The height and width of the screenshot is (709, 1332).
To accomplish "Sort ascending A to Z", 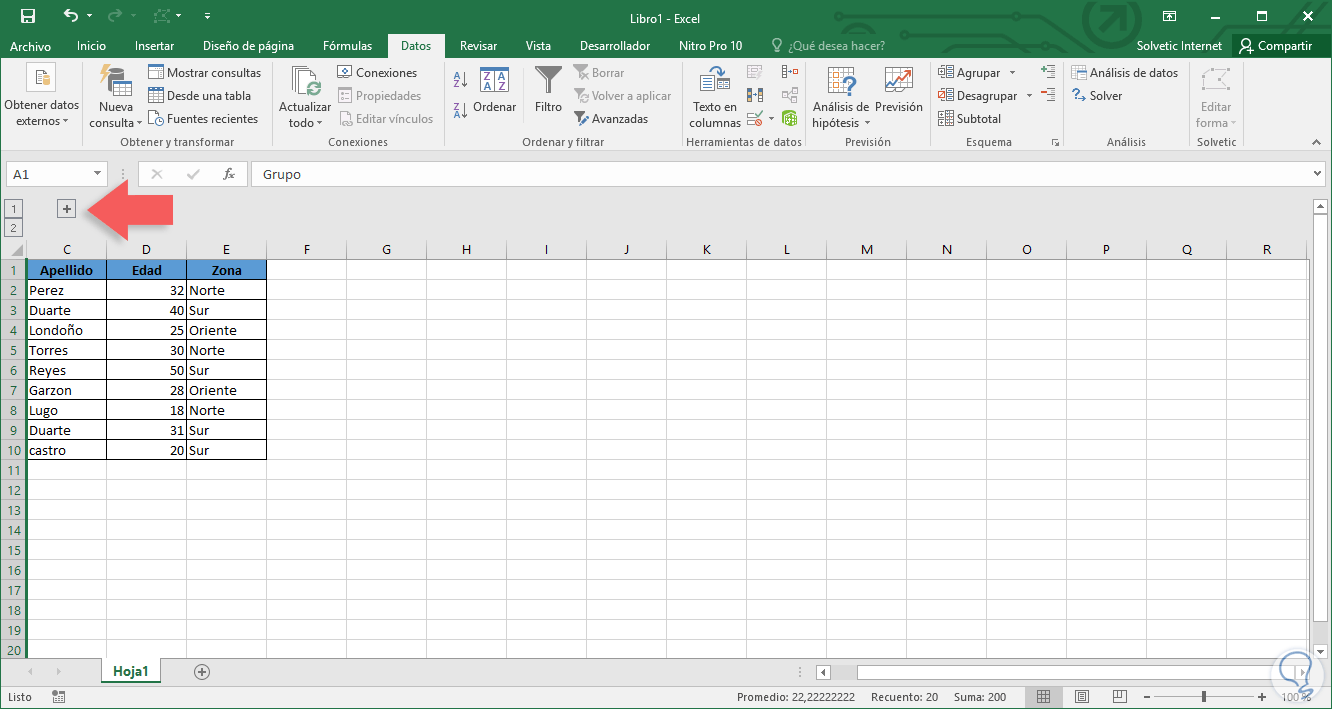I will pos(461,79).
